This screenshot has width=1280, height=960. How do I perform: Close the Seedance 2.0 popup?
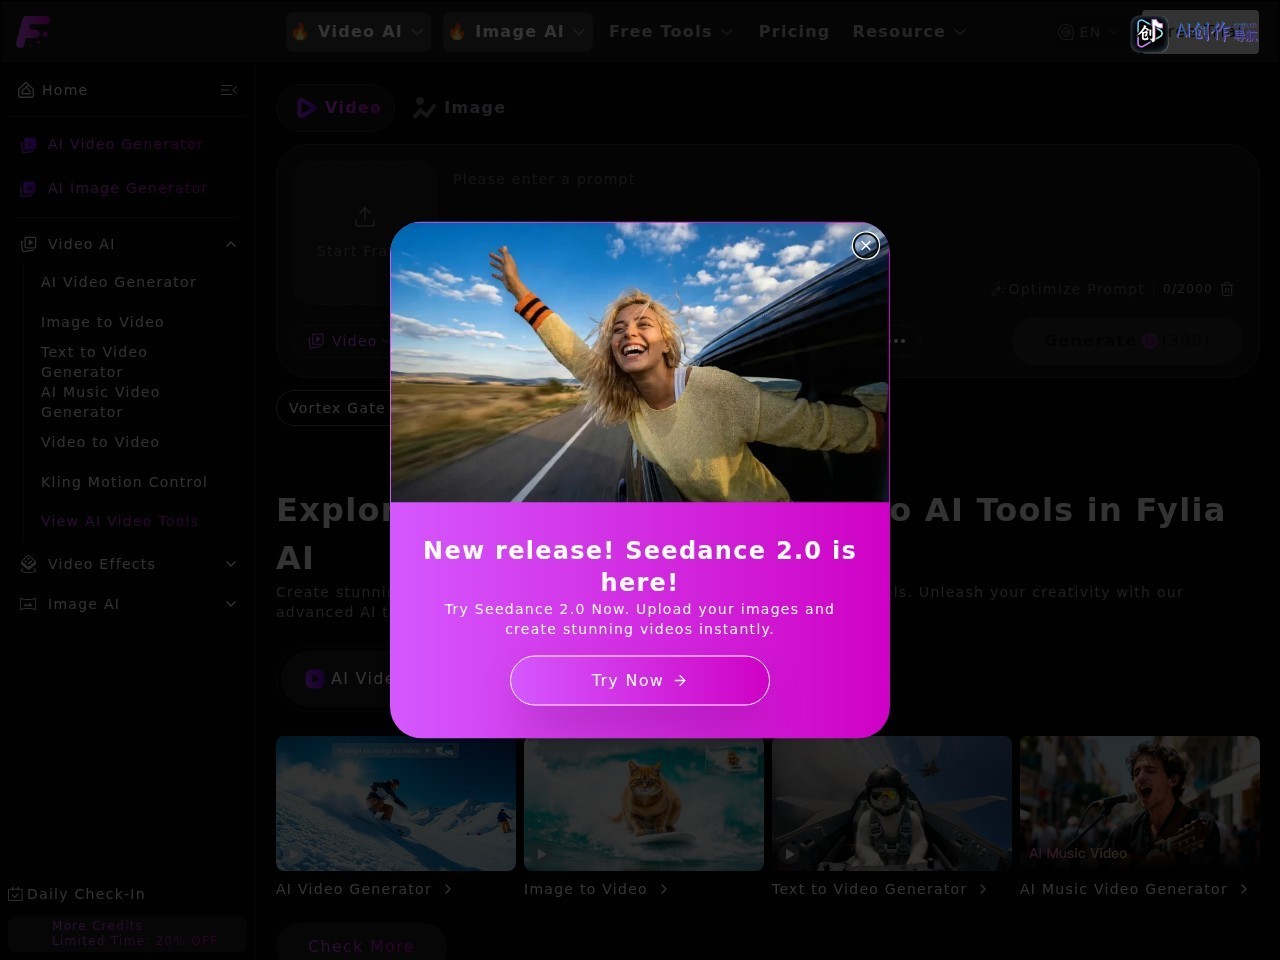point(866,245)
